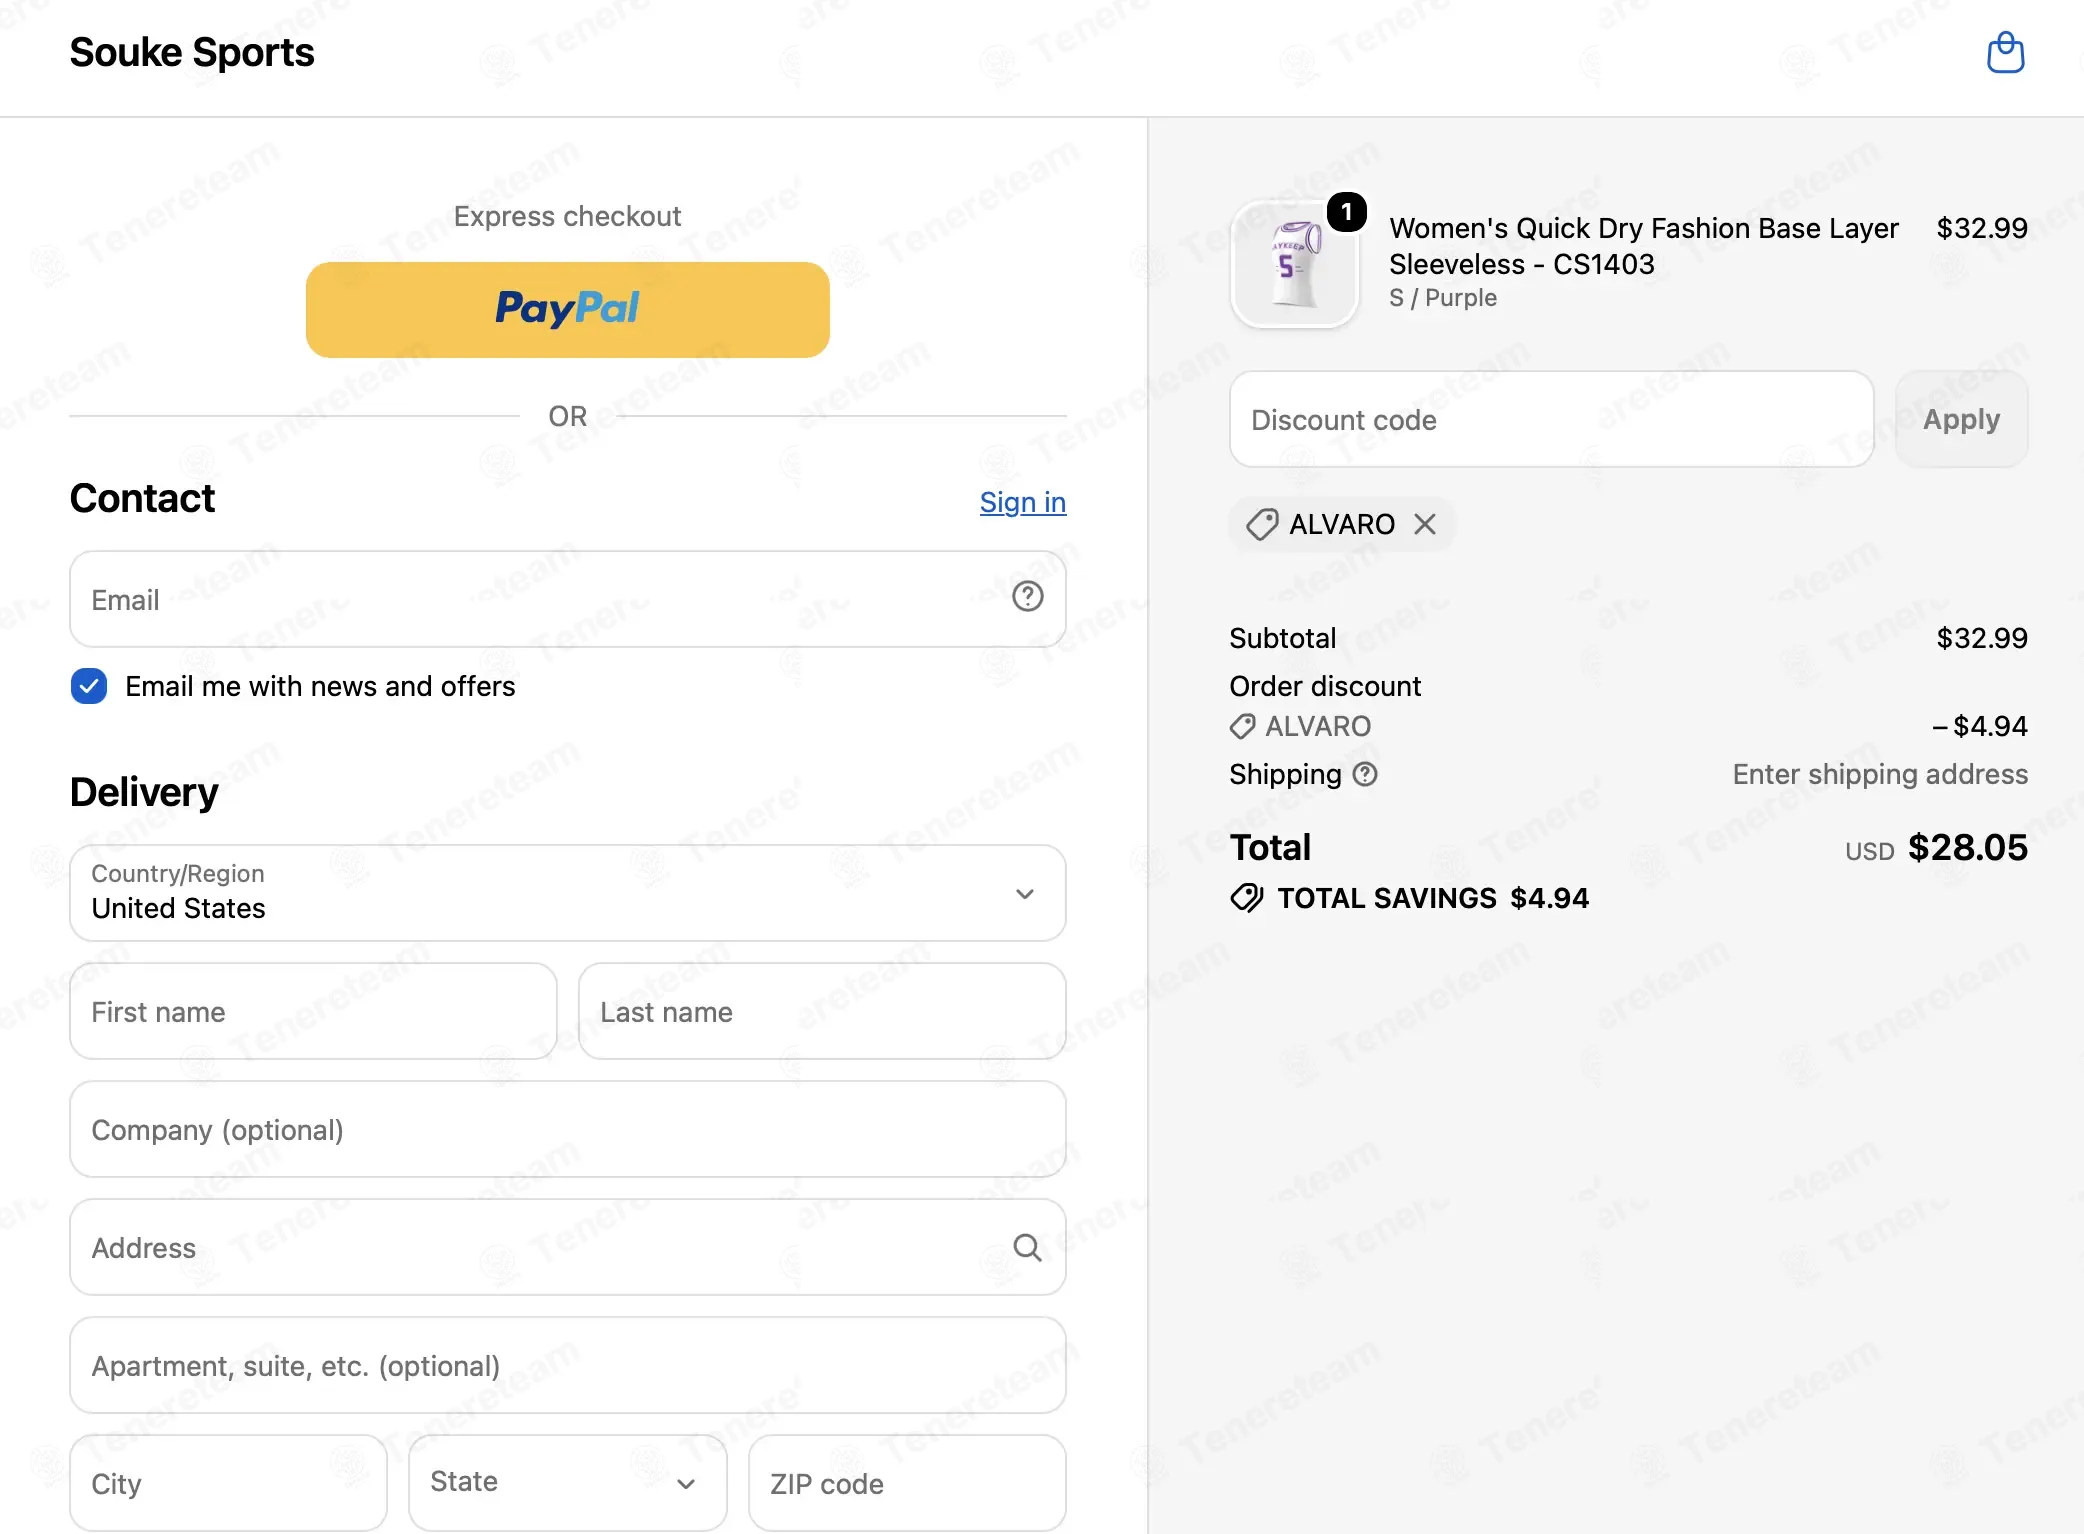Image resolution: width=2084 pixels, height=1534 pixels.
Task: Expand the Country/Region dropdown
Action: pos(568,893)
